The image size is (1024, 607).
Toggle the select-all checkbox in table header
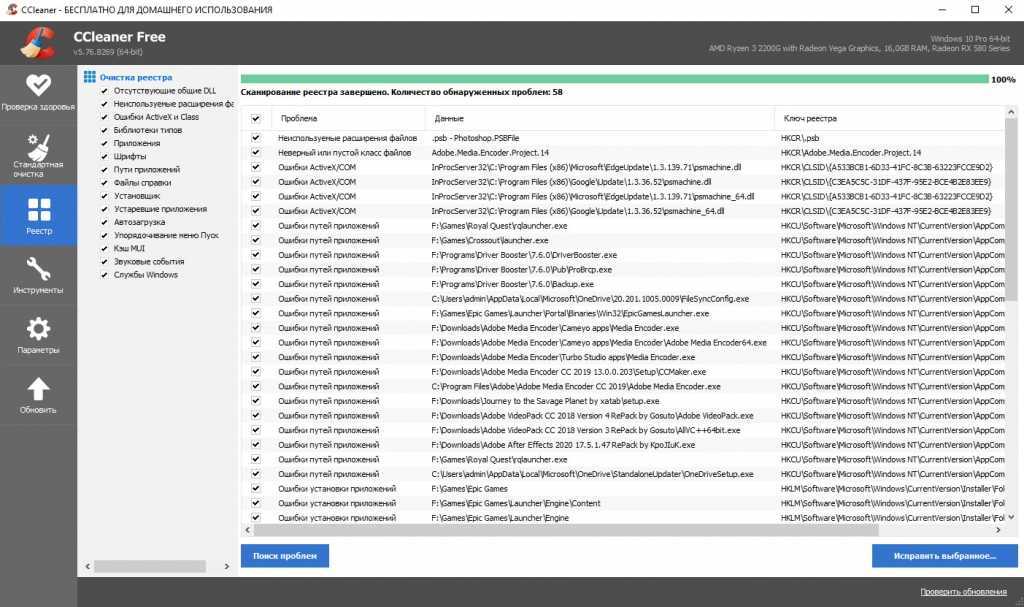256,118
